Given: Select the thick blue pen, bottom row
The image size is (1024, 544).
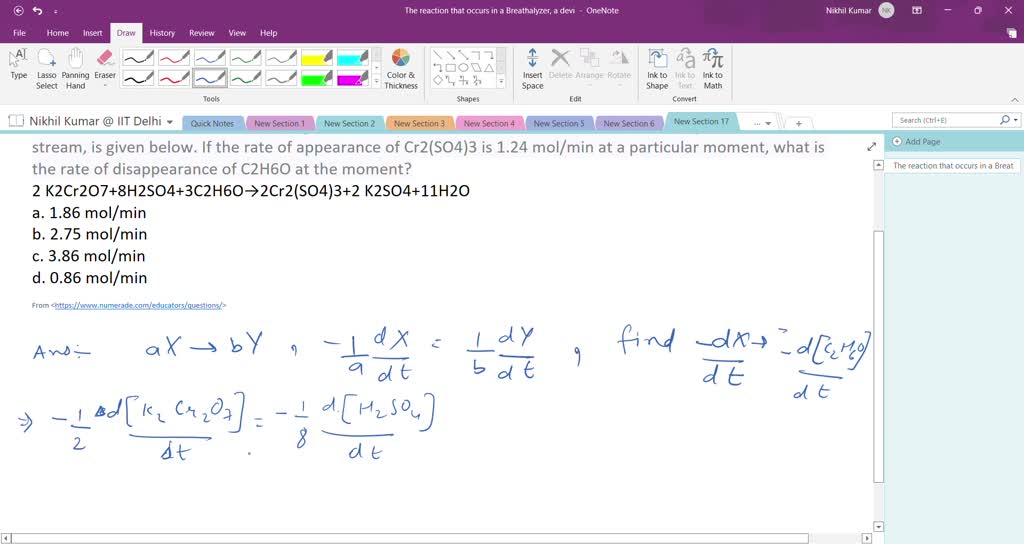Looking at the screenshot, I should click(210, 78).
